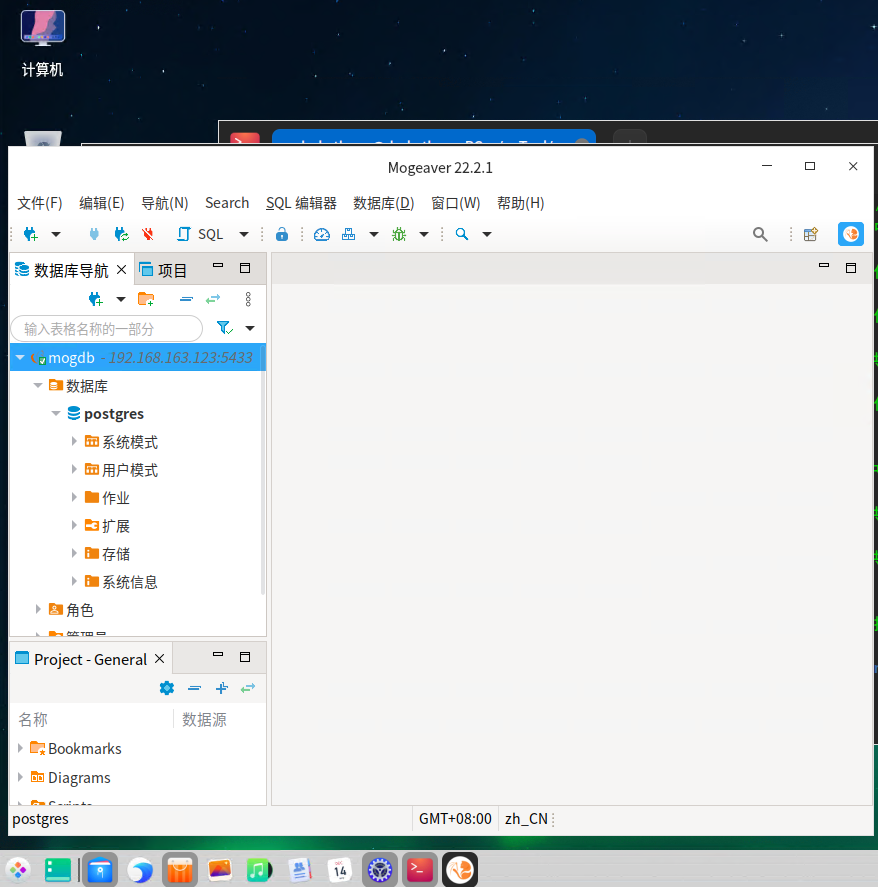Click the create new folder icon
This screenshot has width=878, height=887.
(146, 299)
